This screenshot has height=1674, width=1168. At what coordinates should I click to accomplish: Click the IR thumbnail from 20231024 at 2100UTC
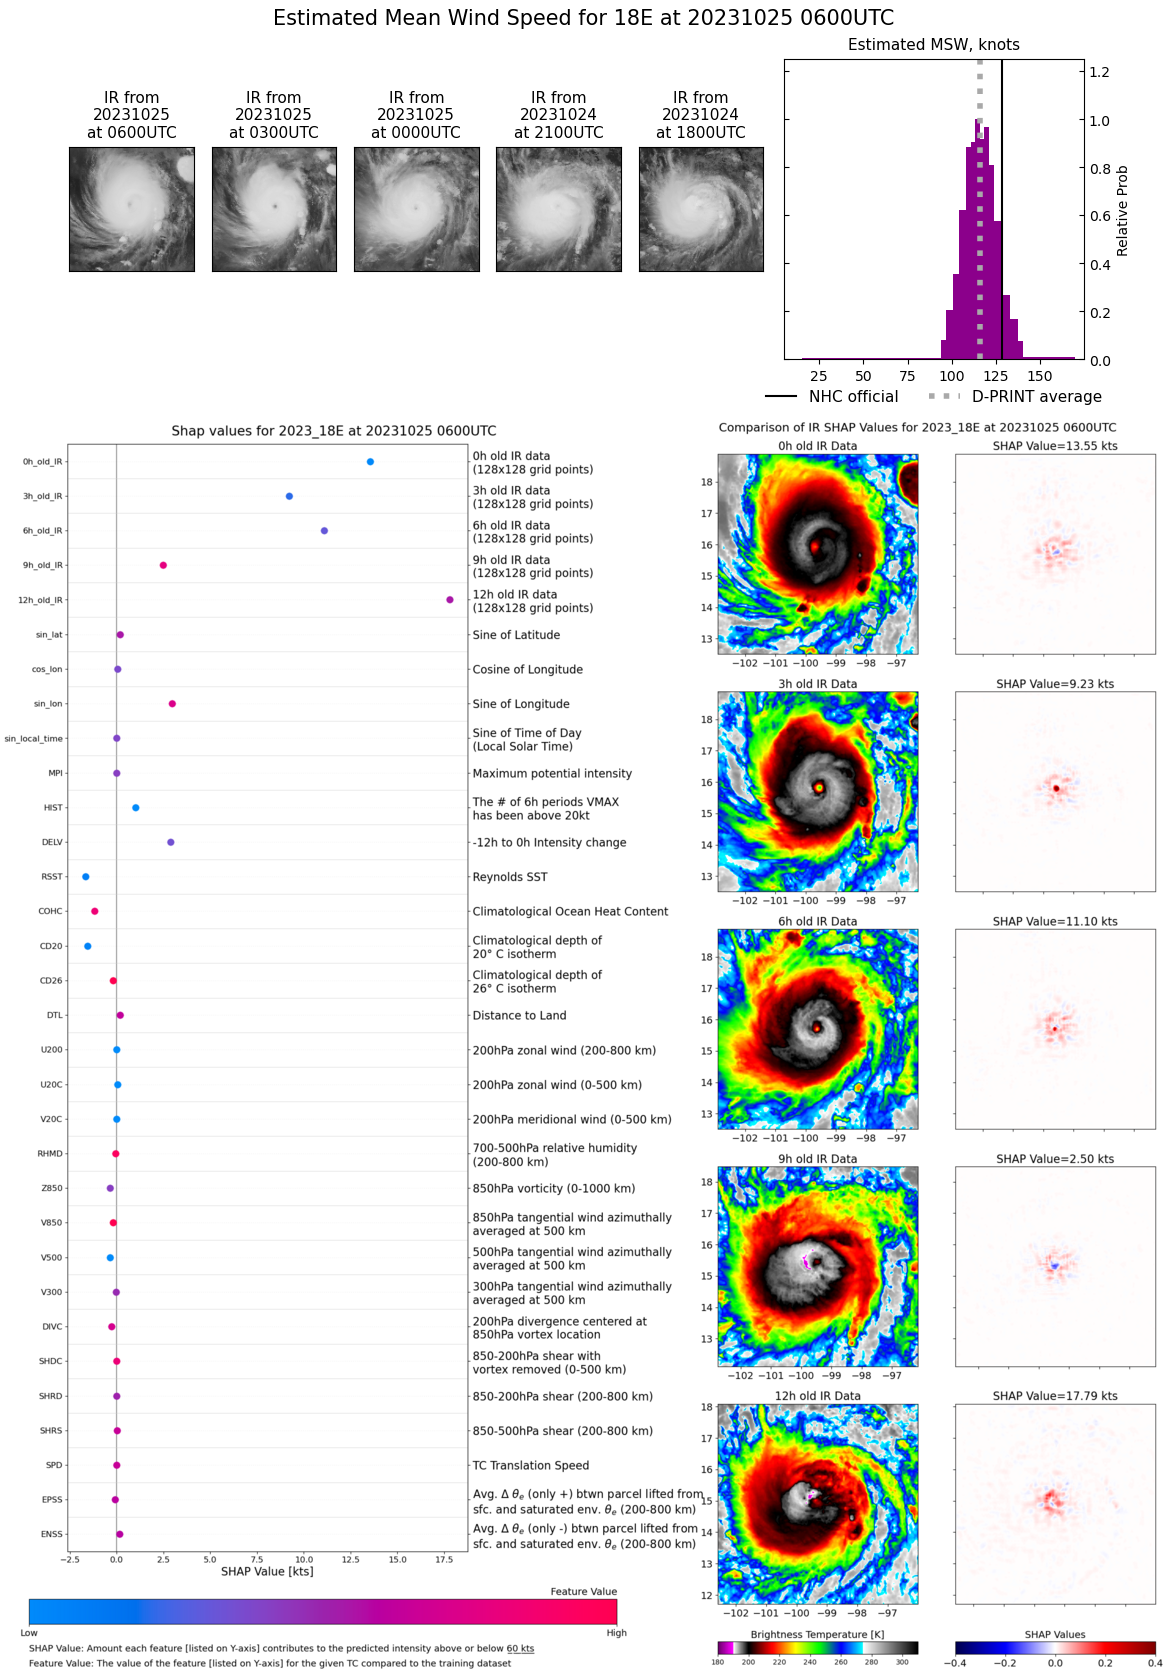[558, 209]
